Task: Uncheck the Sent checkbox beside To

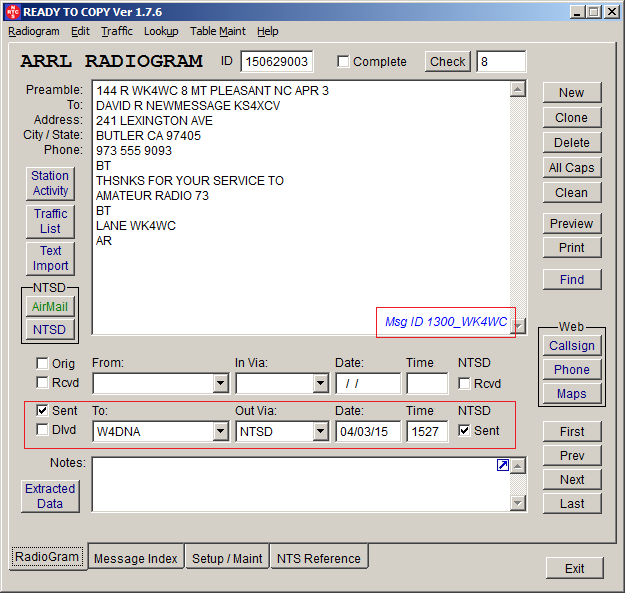Action: [x=42, y=410]
